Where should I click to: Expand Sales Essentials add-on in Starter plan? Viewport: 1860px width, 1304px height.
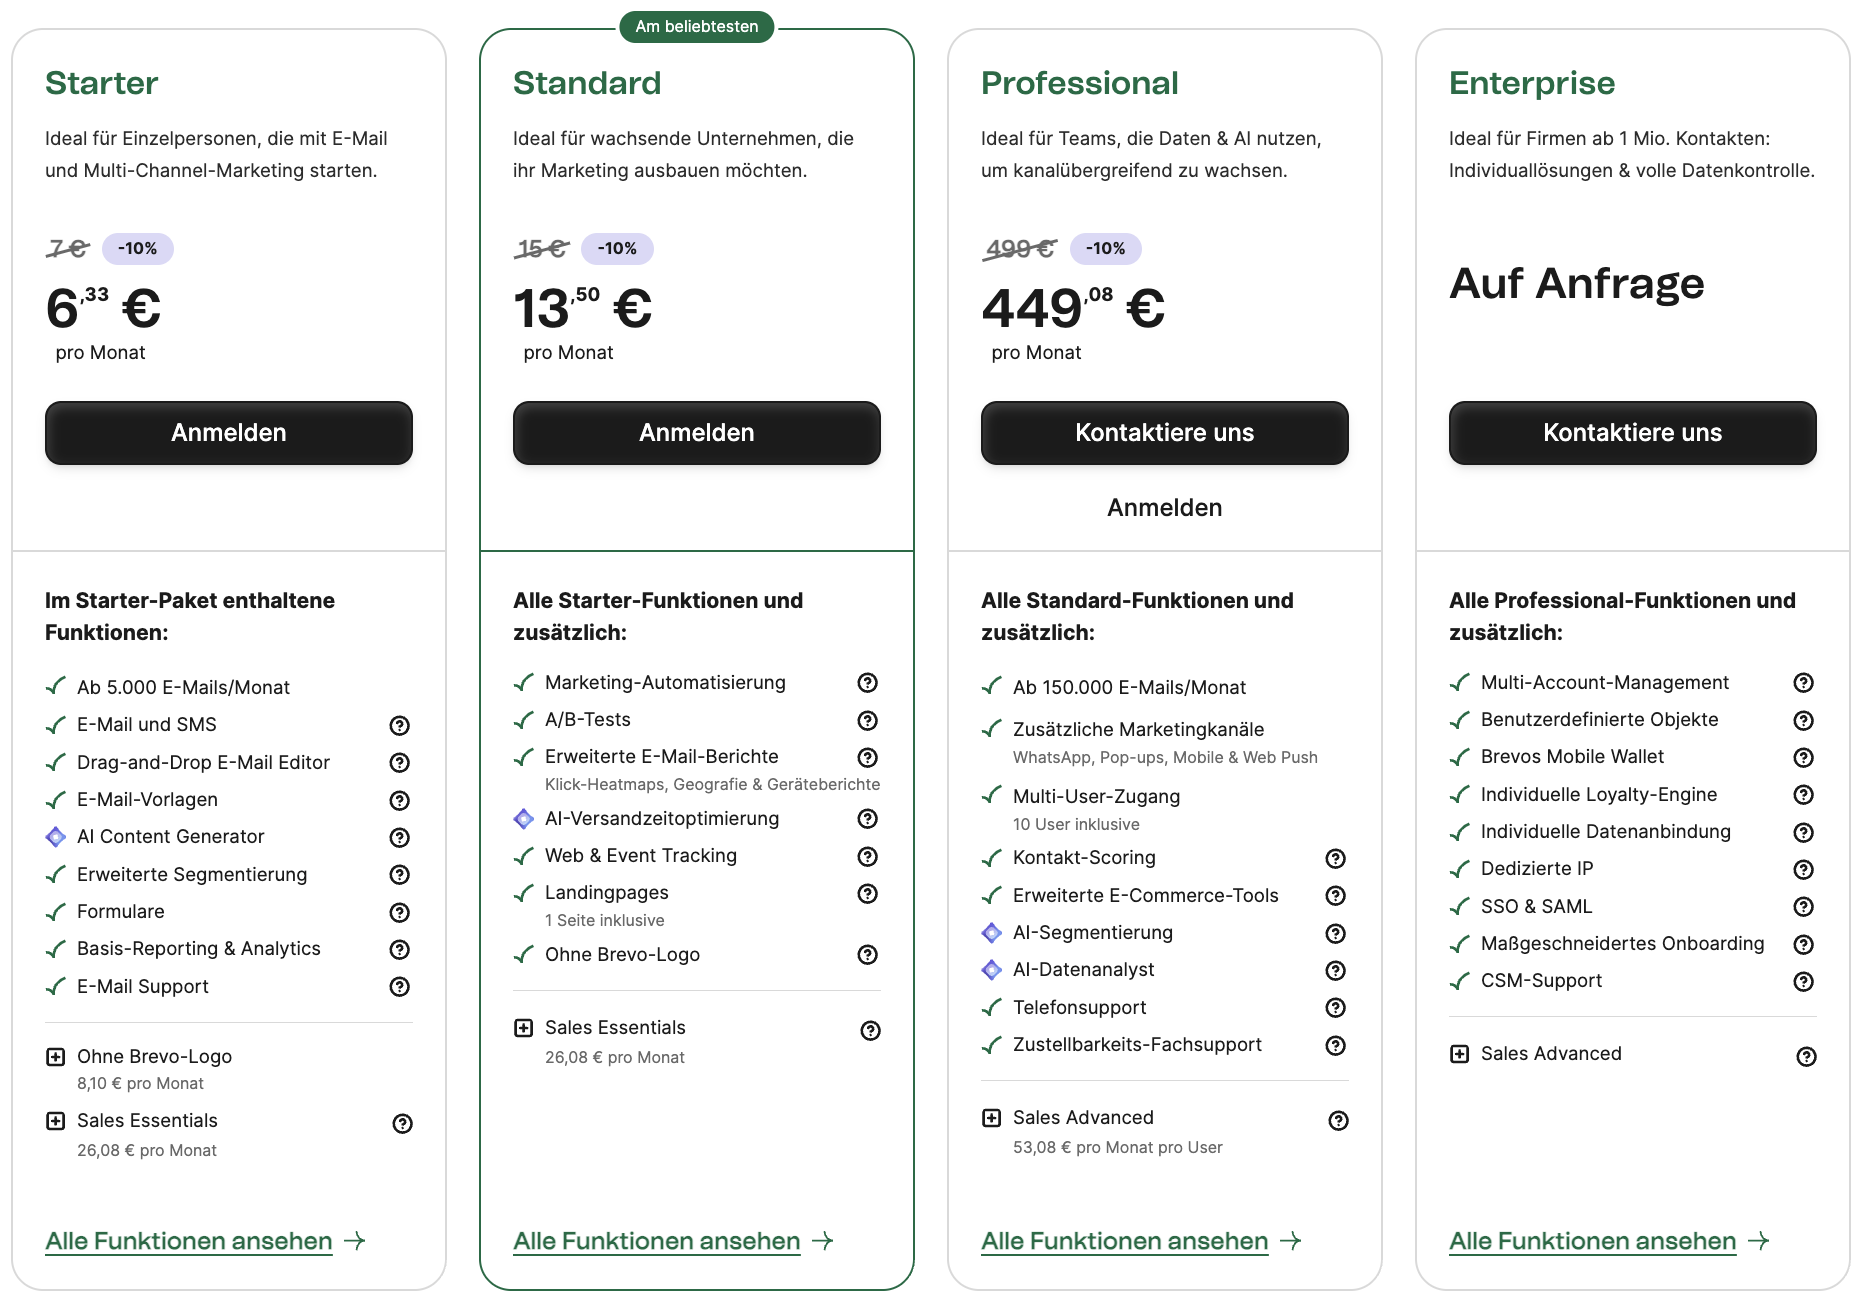click(56, 1121)
